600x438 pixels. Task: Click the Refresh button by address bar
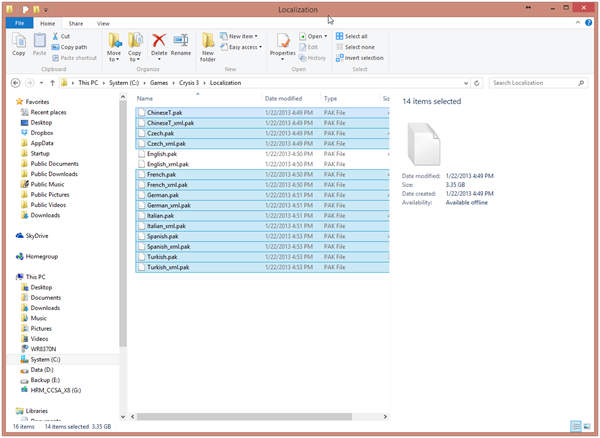(x=477, y=83)
